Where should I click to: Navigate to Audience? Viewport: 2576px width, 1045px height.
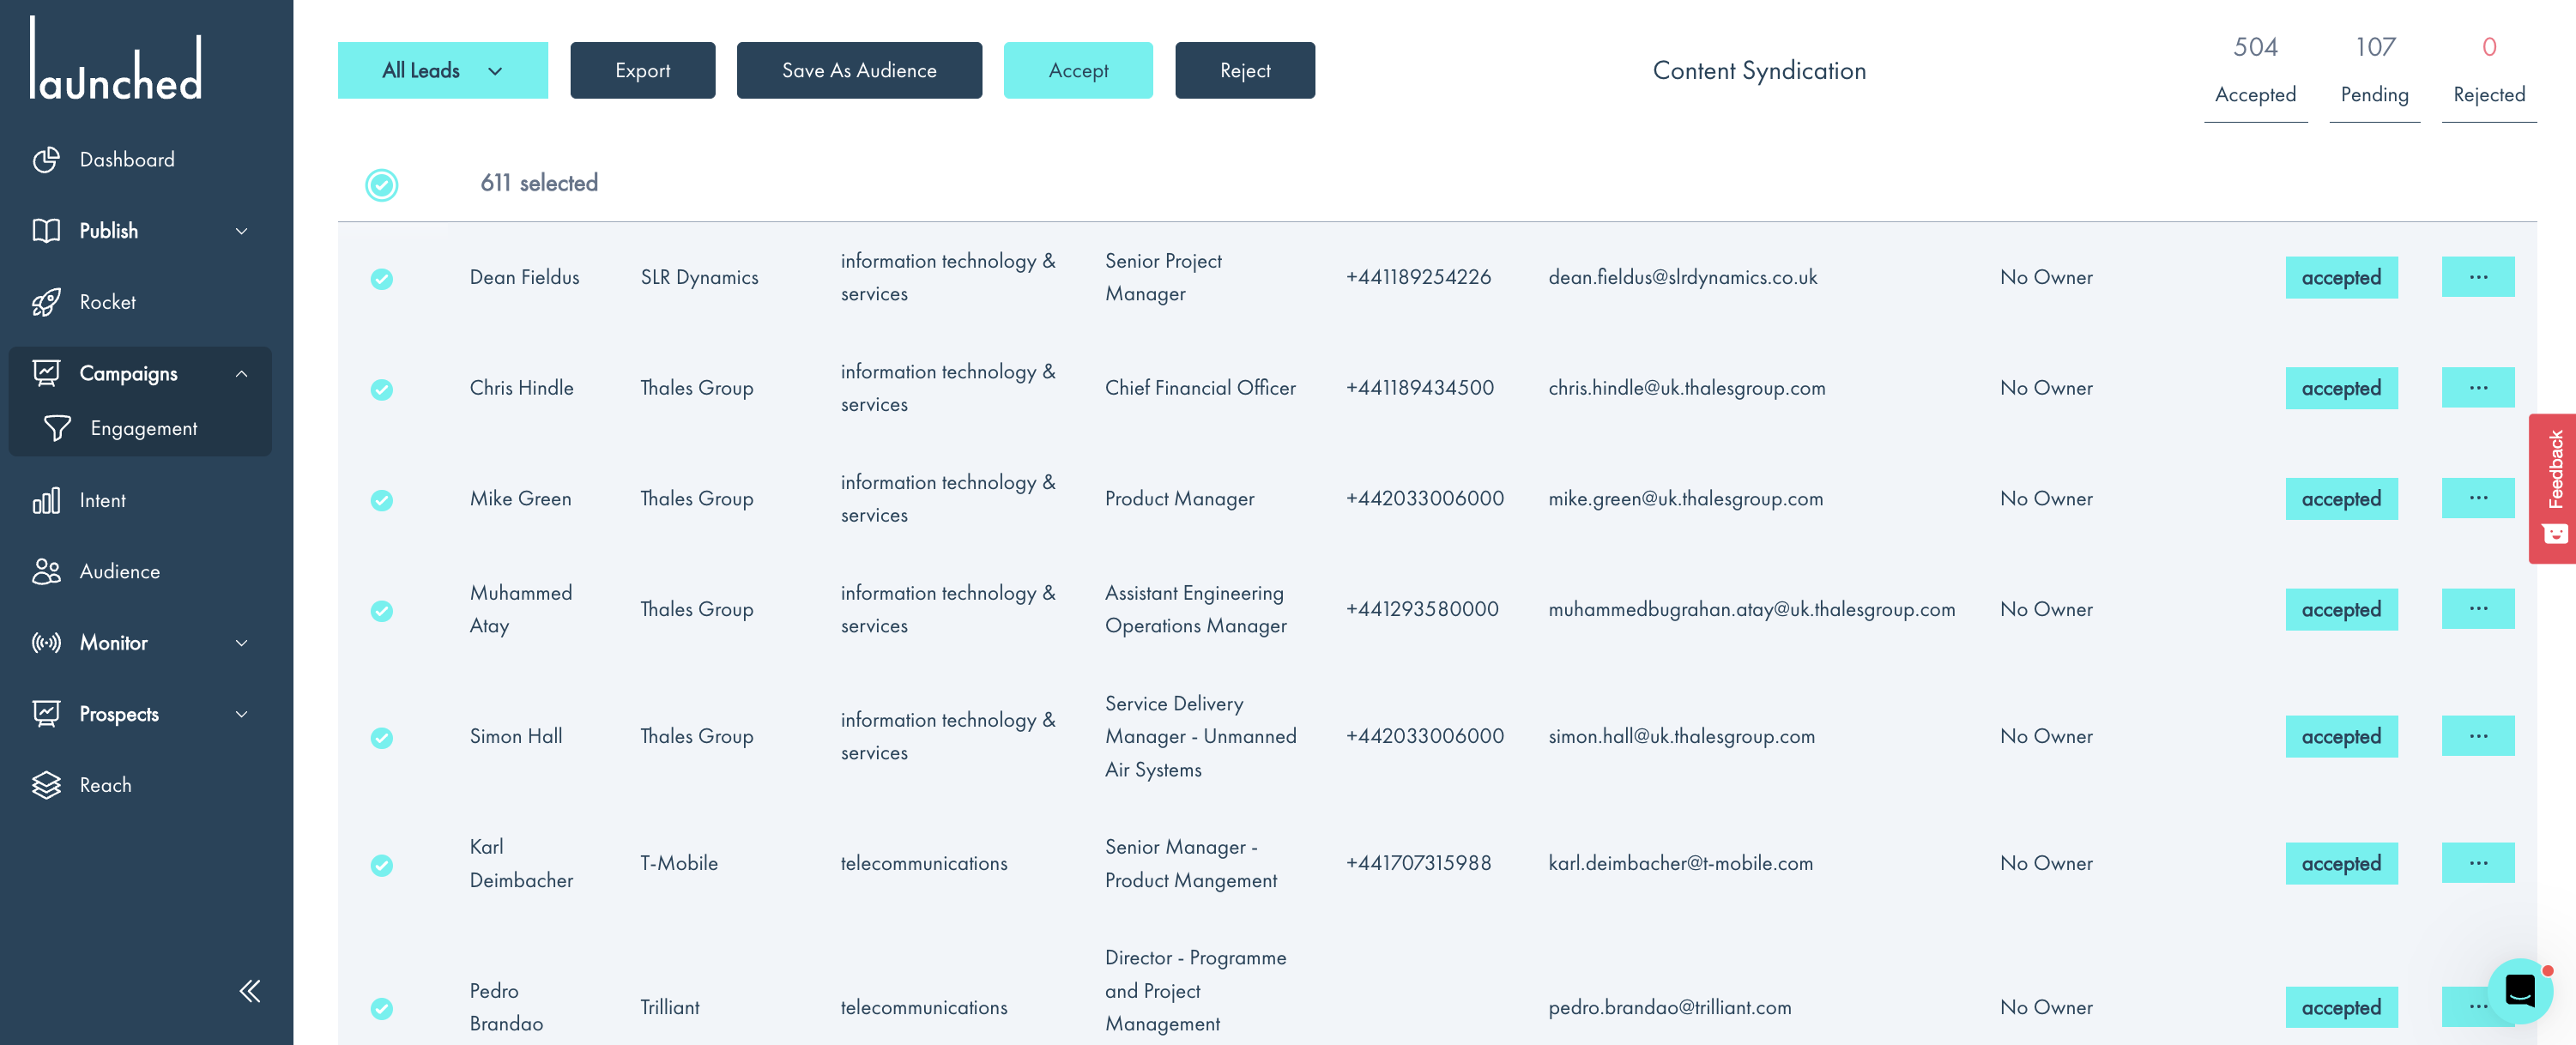119,571
